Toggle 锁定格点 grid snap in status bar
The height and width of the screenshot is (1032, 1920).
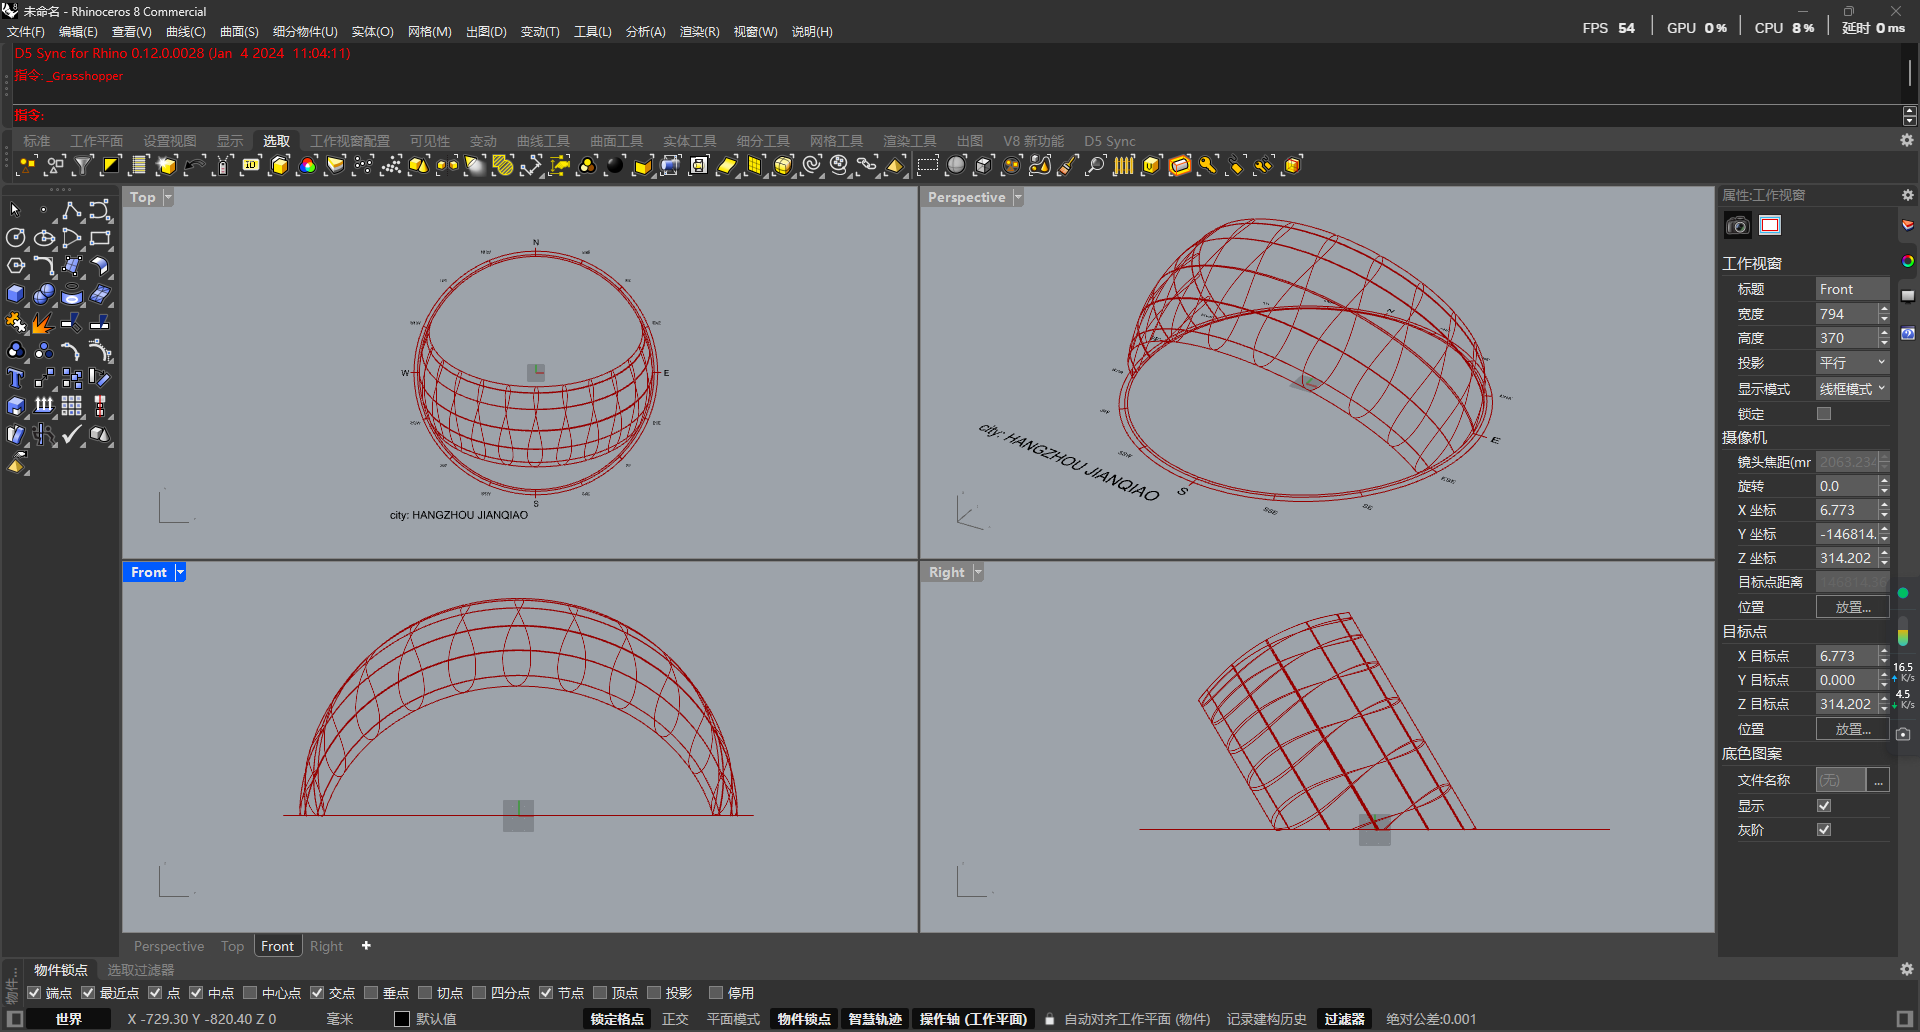(x=617, y=1019)
